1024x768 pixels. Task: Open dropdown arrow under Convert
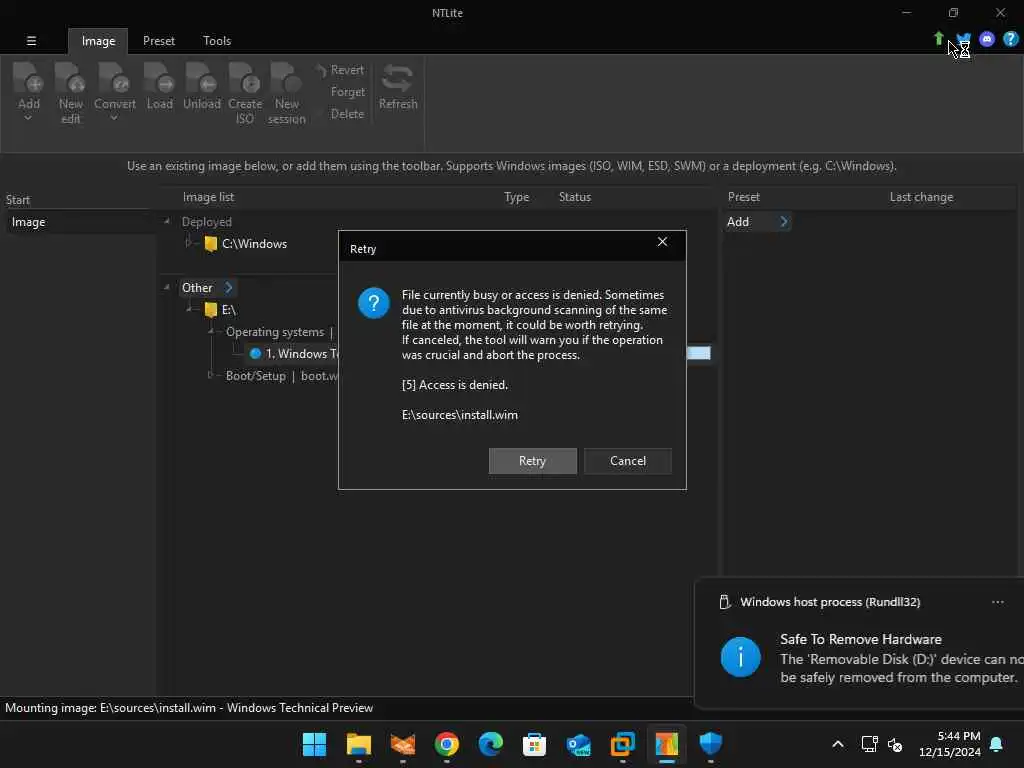coord(114,118)
